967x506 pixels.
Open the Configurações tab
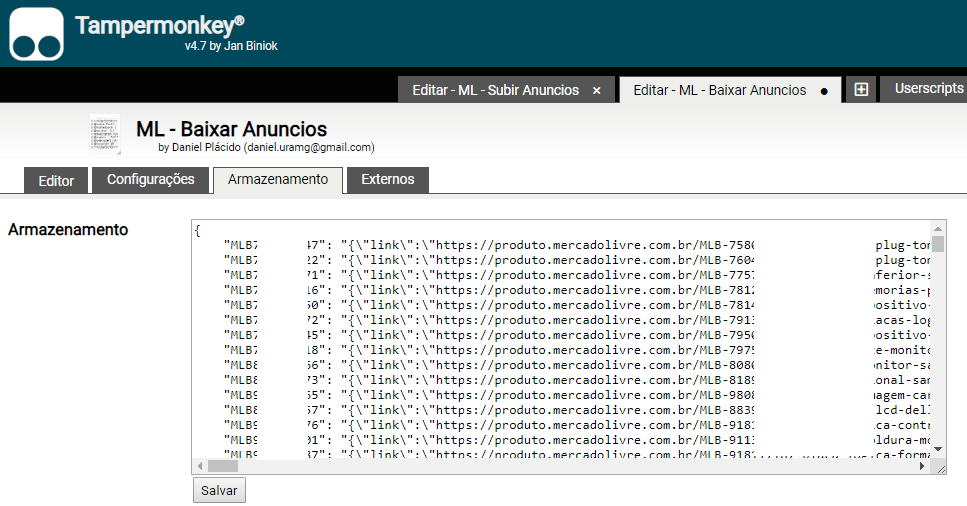click(x=150, y=180)
